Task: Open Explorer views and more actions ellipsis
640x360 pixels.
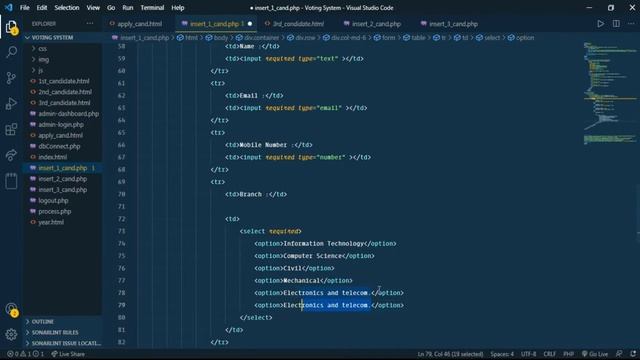Action: pyautogui.click(x=90, y=24)
